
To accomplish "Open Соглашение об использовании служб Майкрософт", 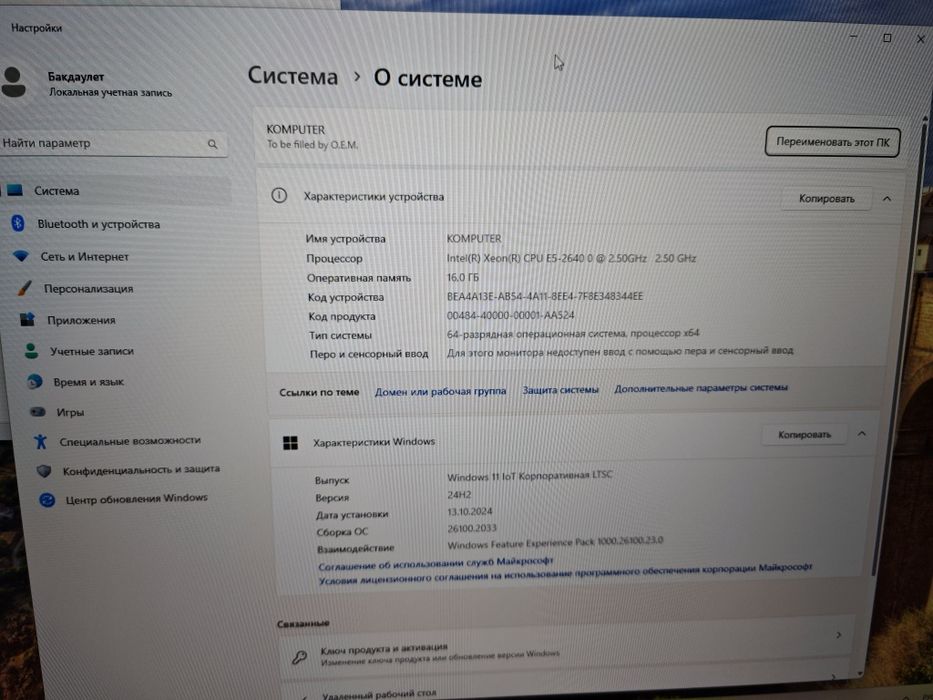I will [436, 564].
